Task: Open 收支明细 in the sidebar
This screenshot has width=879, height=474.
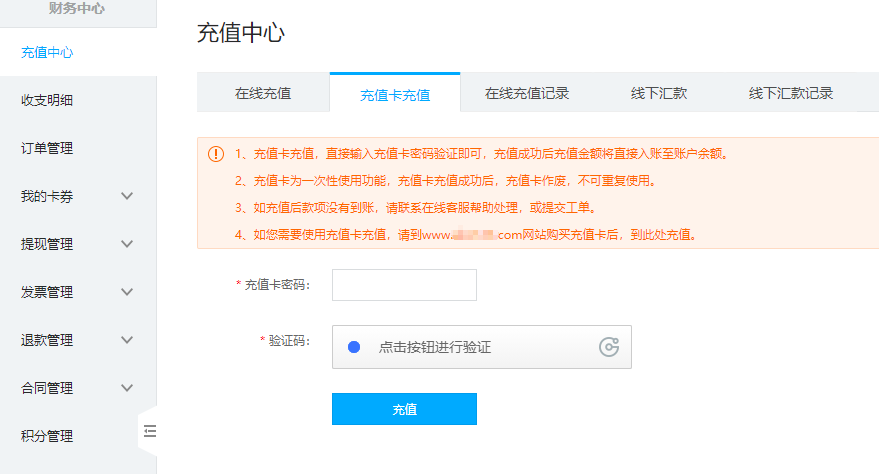Action: point(47,100)
